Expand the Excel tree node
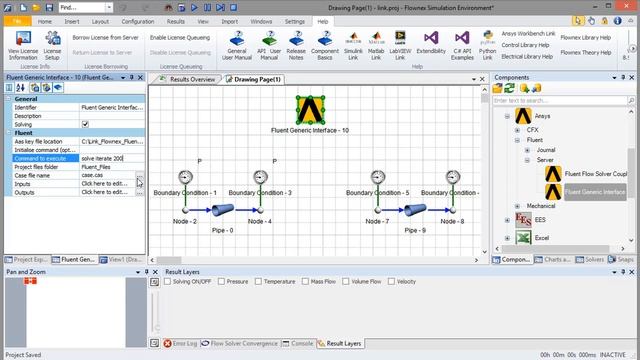Image resolution: width=640 pixels, height=360 pixels. click(x=507, y=238)
